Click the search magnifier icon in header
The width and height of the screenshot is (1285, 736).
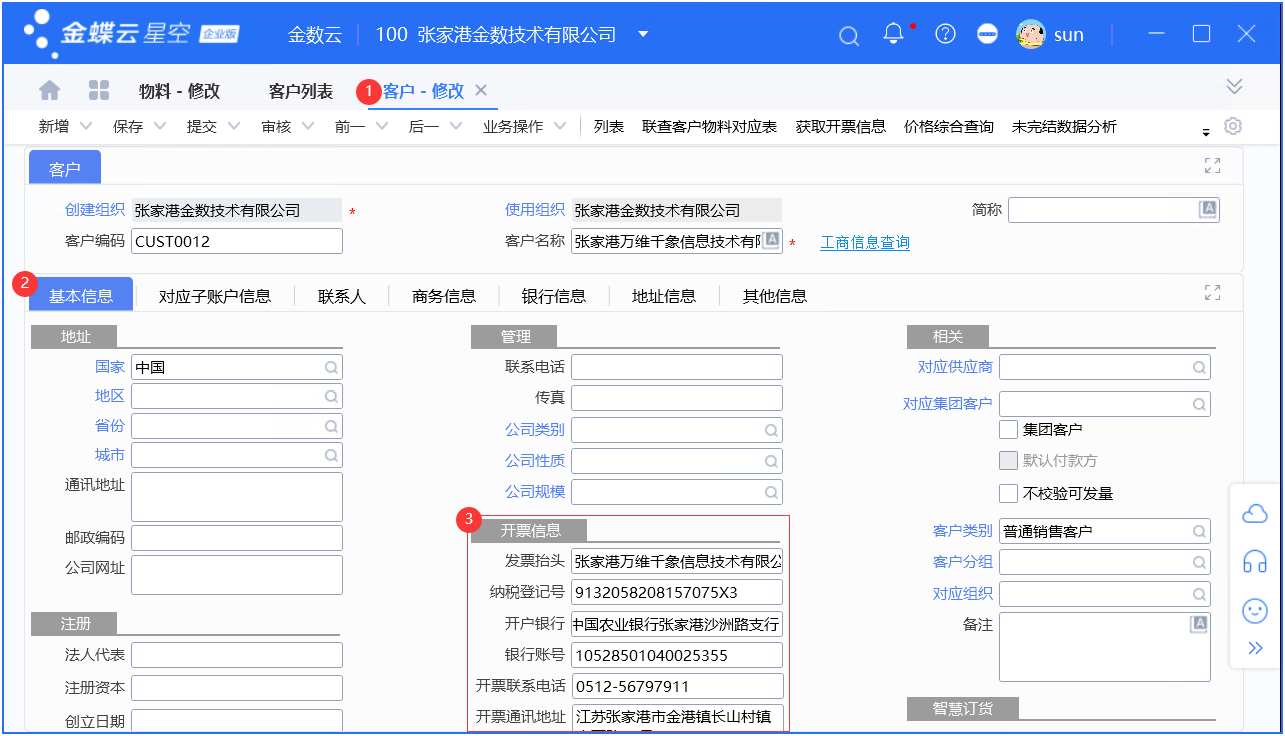click(849, 36)
